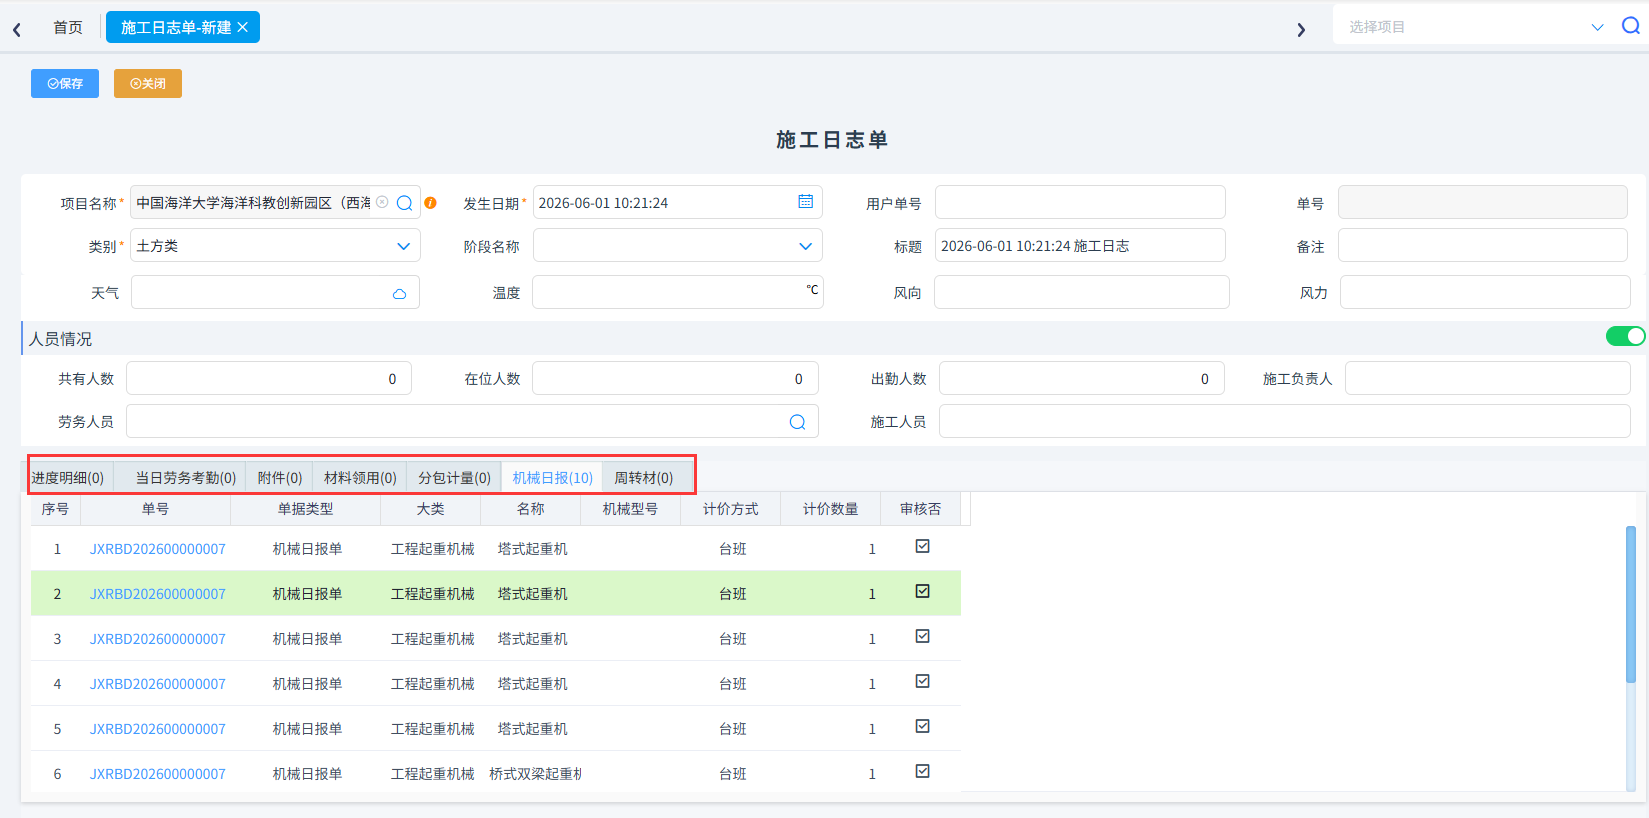This screenshot has width=1649, height=818.
Task: Click the 温度 input field
Action: click(677, 292)
